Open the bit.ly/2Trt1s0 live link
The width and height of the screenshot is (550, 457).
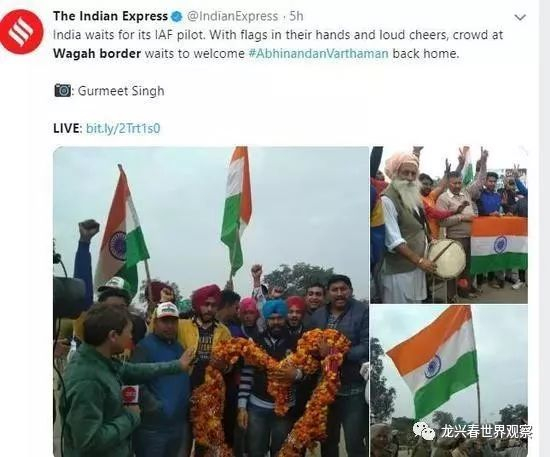pyautogui.click(x=123, y=128)
